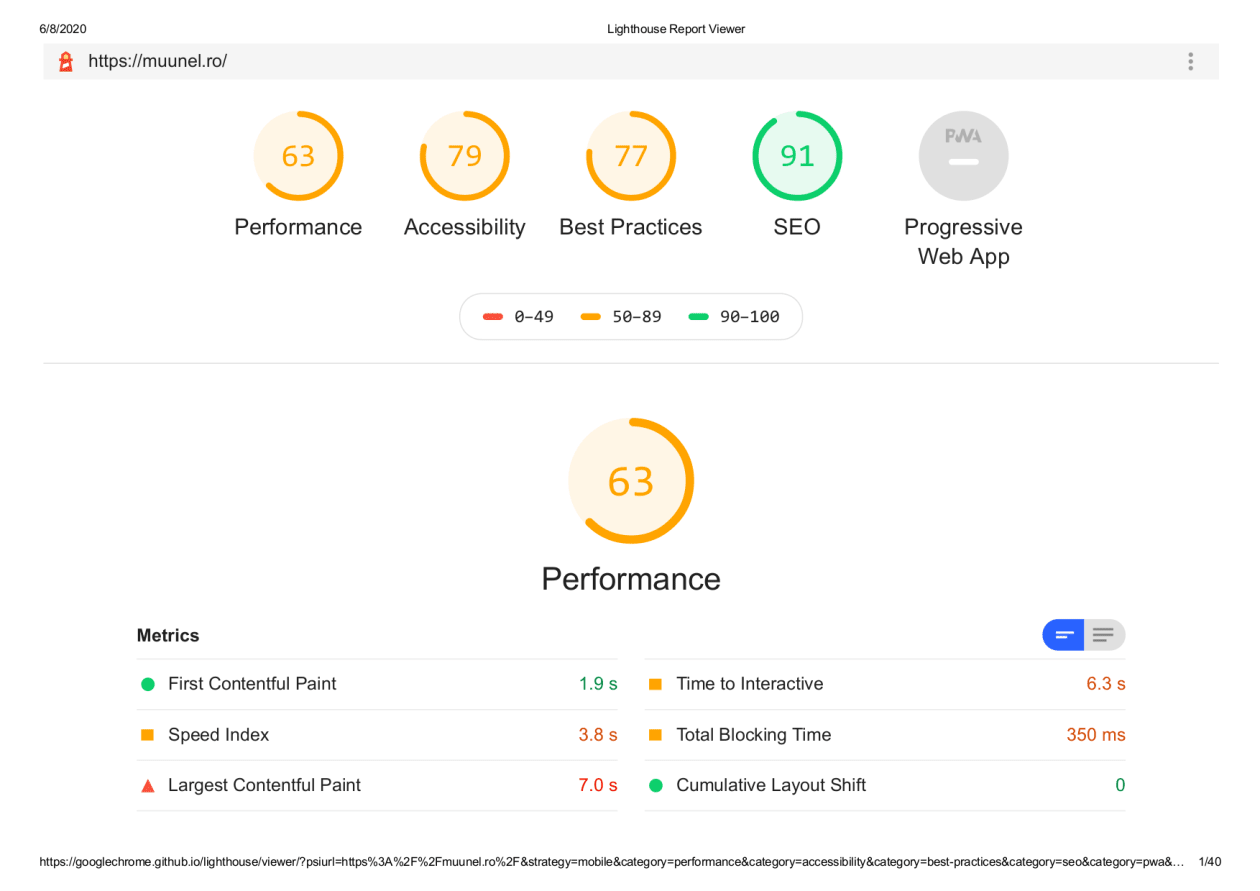
Task: Click the orange square beside Total Blocking Time
Action: [655, 734]
